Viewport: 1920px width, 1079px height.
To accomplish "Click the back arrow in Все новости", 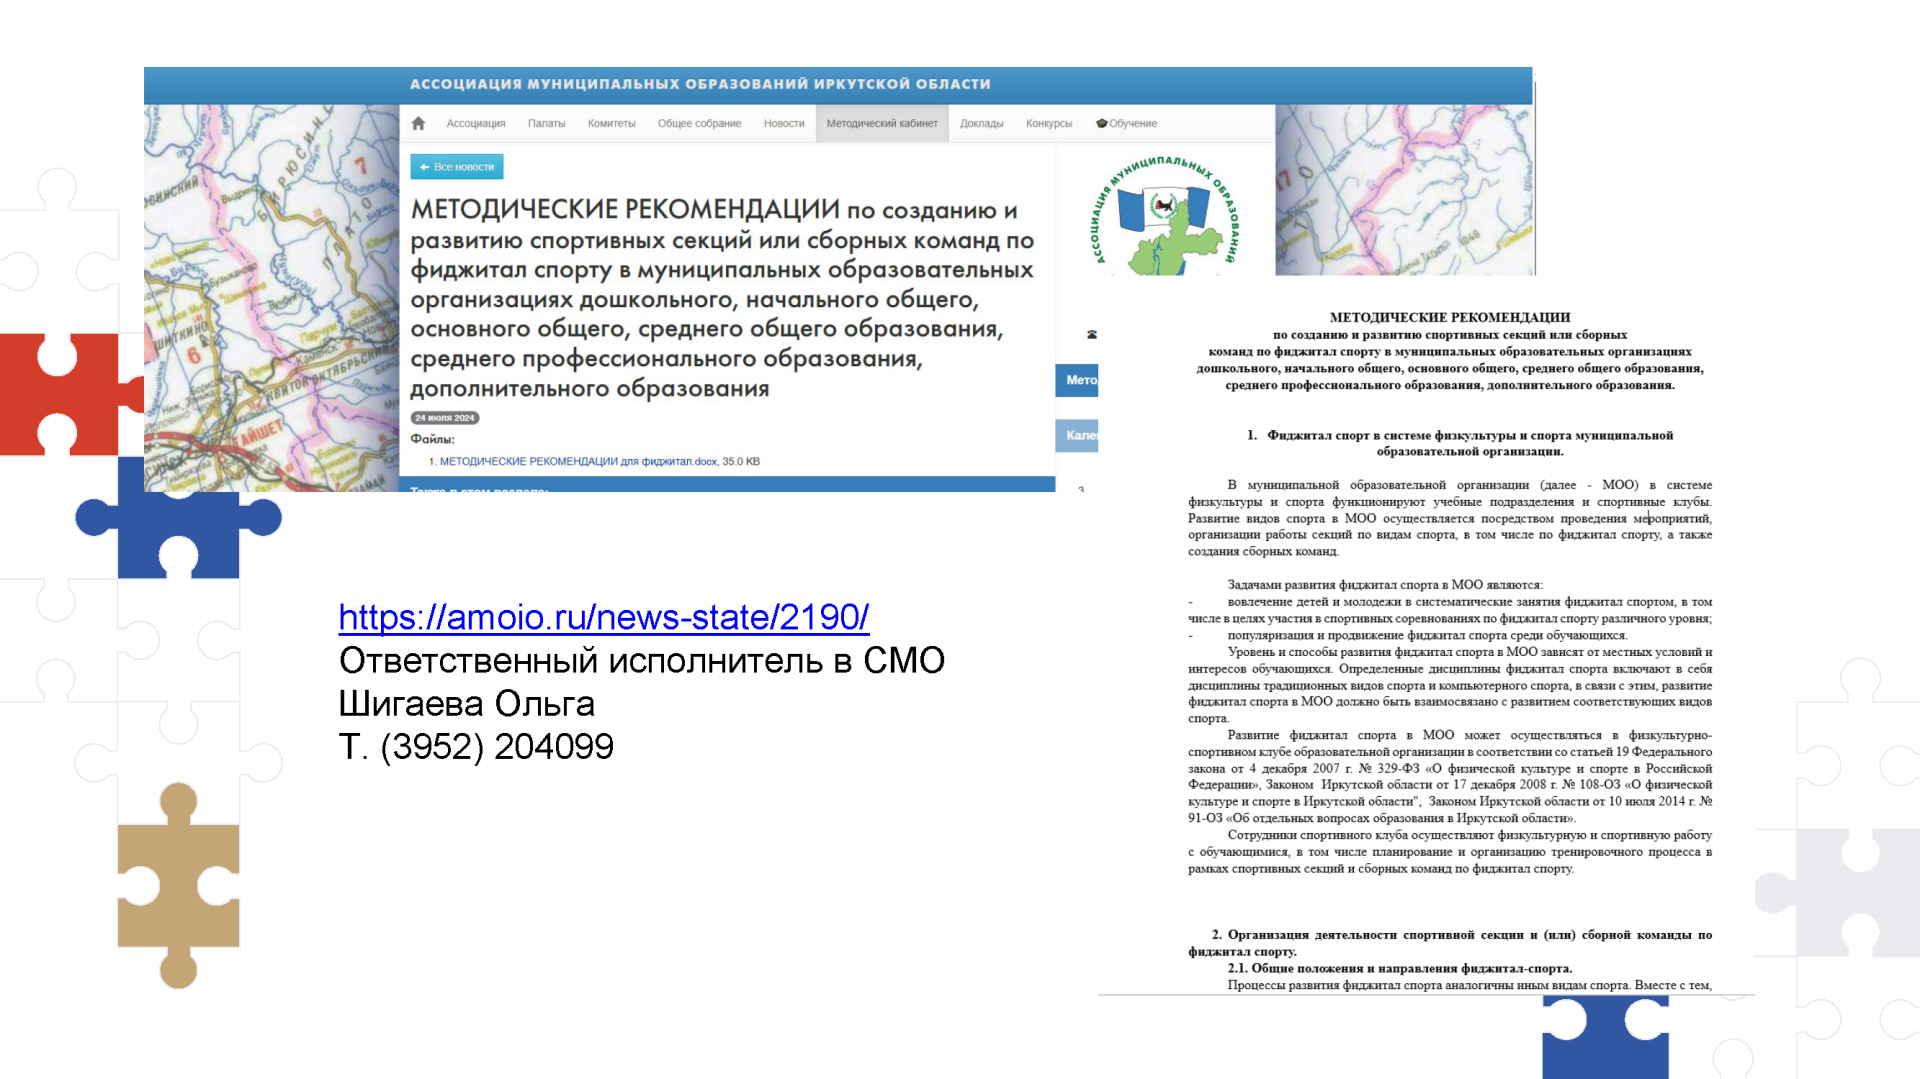I will (425, 167).
